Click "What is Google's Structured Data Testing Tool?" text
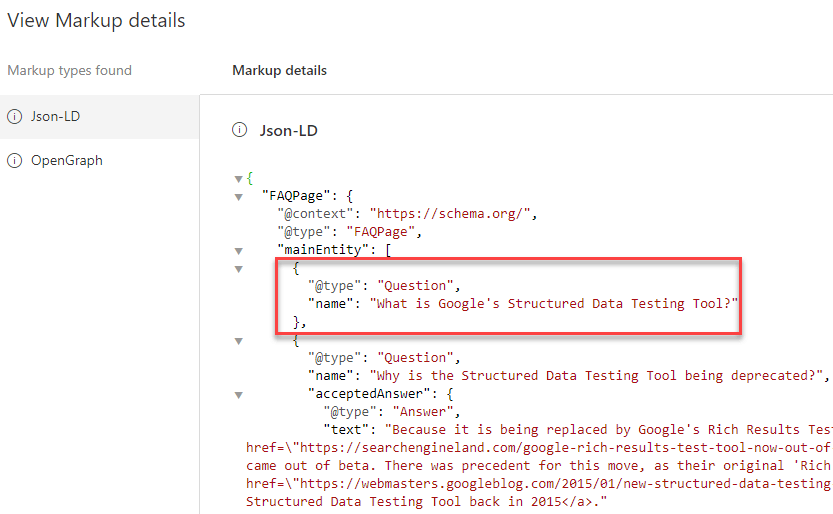Viewport: 833px width, 514px height. click(554, 304)
